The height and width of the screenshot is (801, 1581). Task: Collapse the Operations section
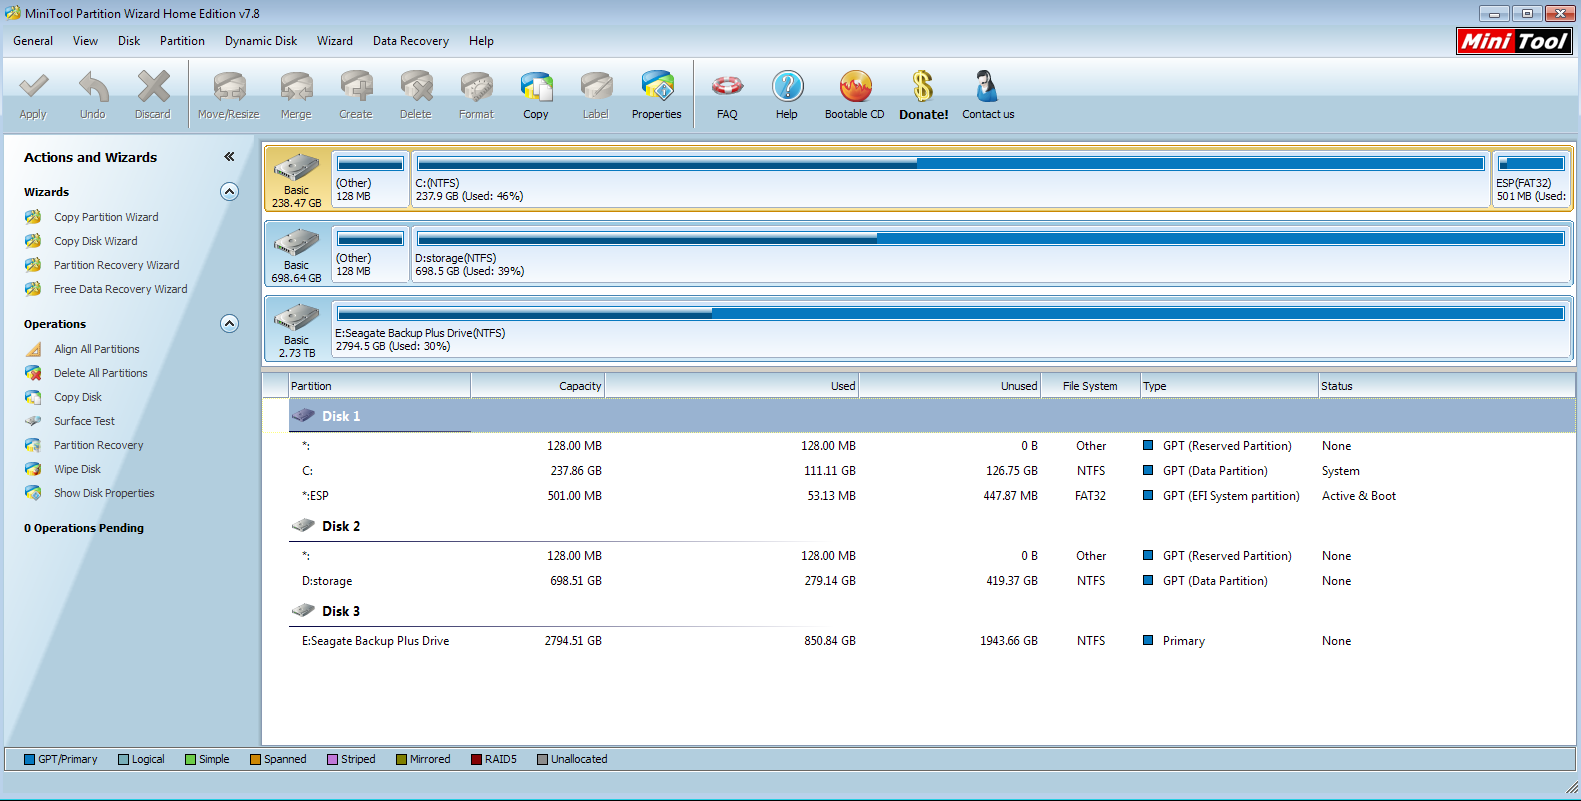point(229,323)
